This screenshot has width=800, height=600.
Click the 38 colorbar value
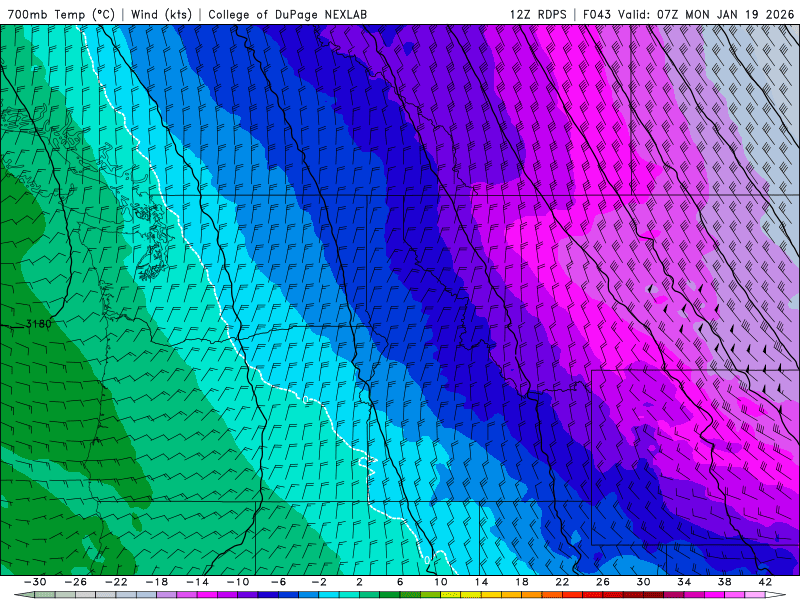pos(724,582)
